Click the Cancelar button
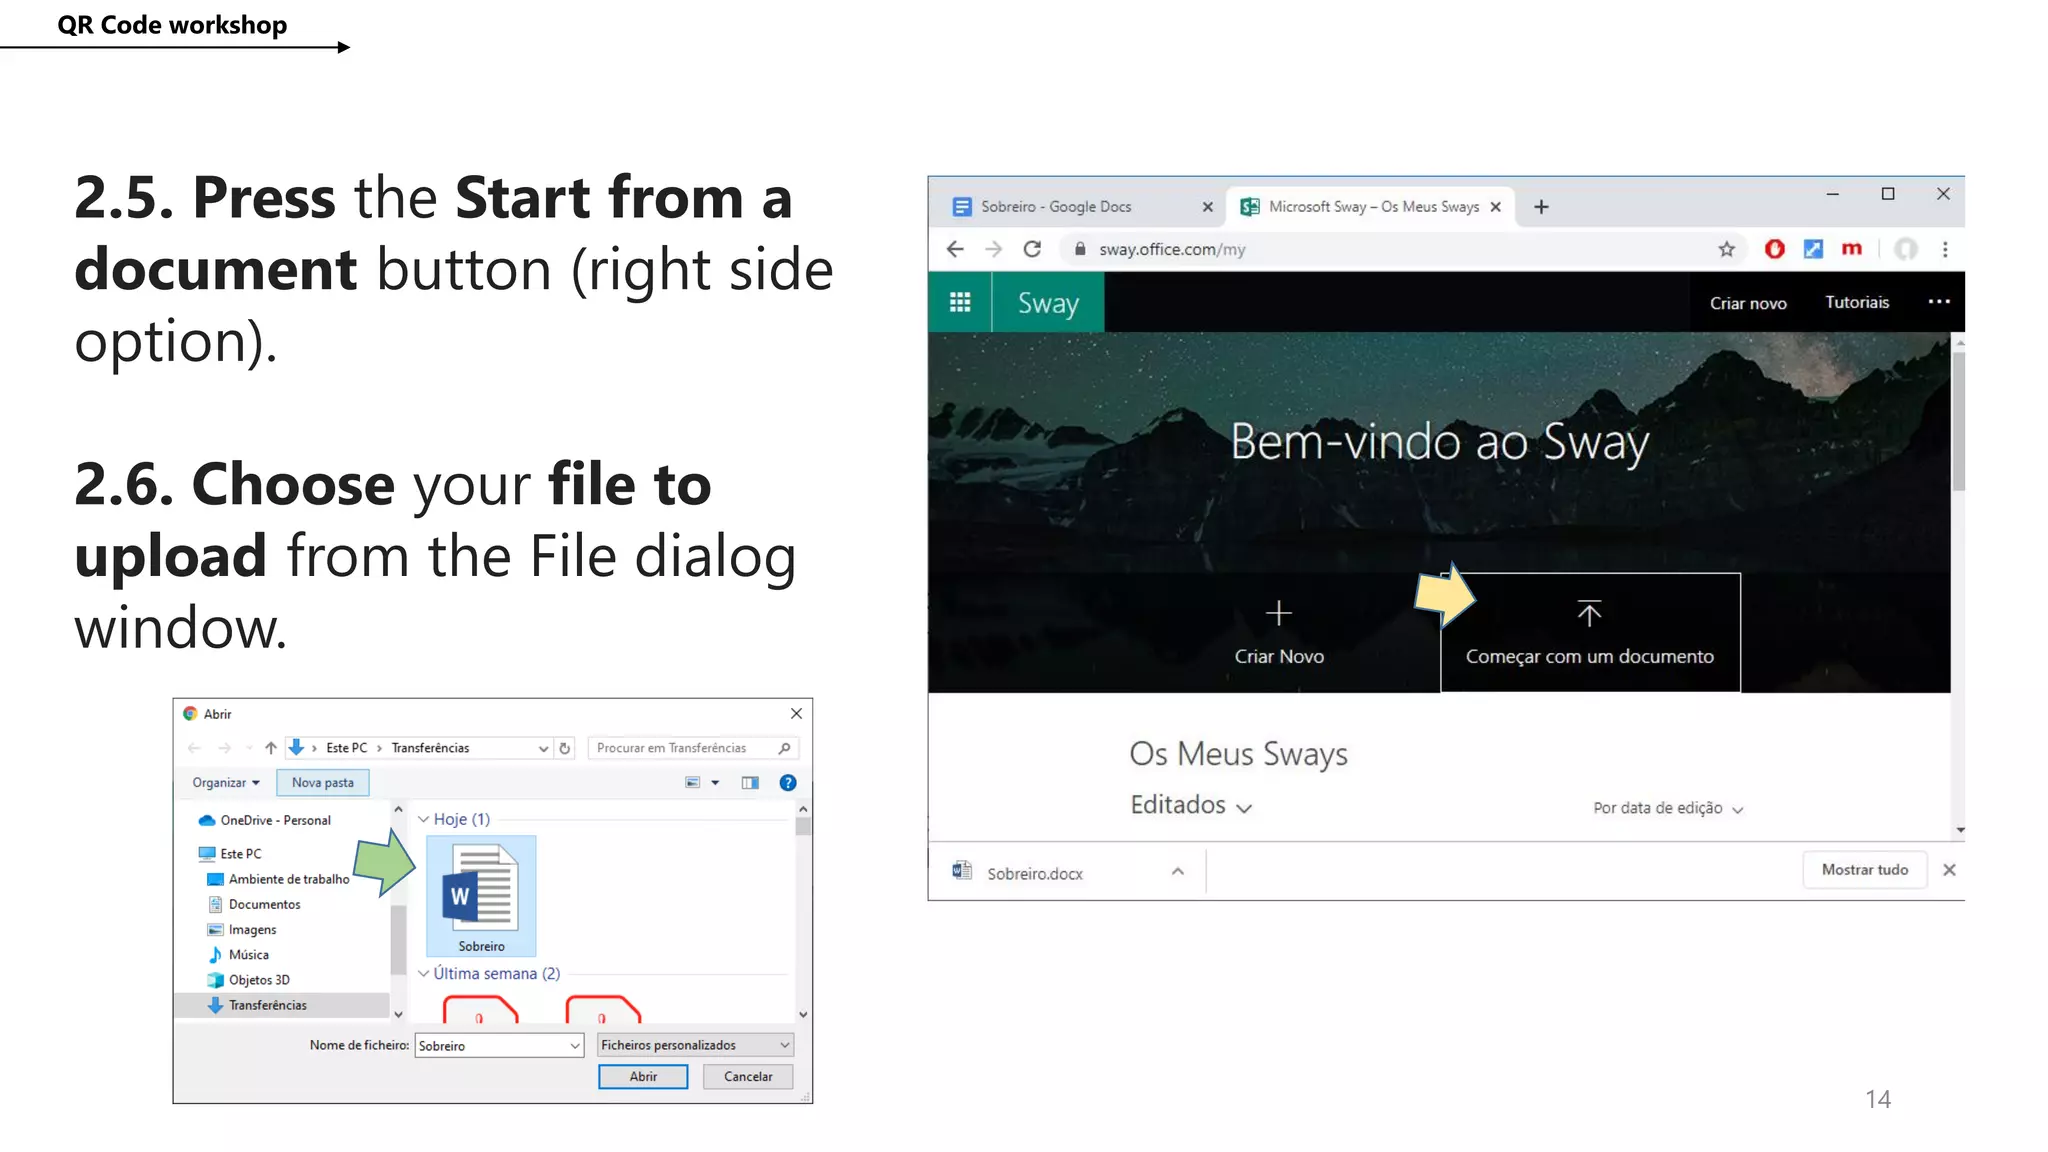 pyautogui.click(x=748, y=1076)
